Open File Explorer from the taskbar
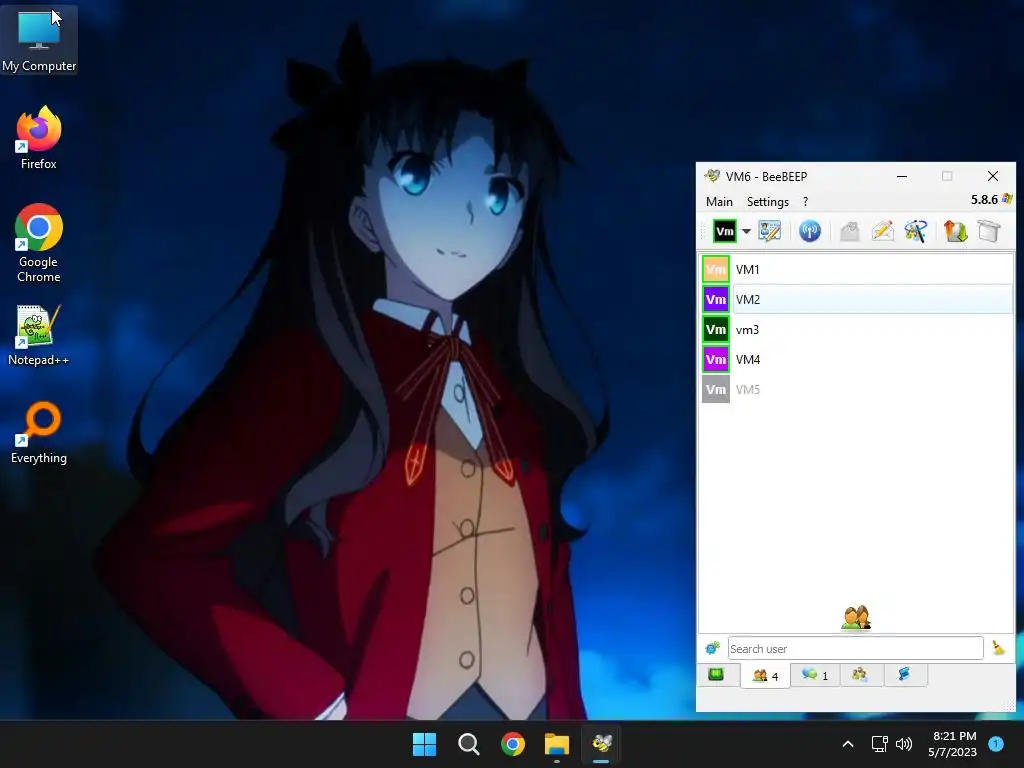The width and height of the screenshot is (1024, 768). point(557,744)
